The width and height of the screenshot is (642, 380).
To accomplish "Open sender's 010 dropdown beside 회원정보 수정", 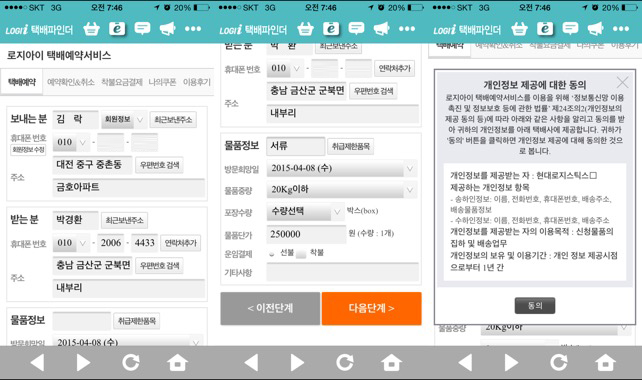I will point(71,142).
